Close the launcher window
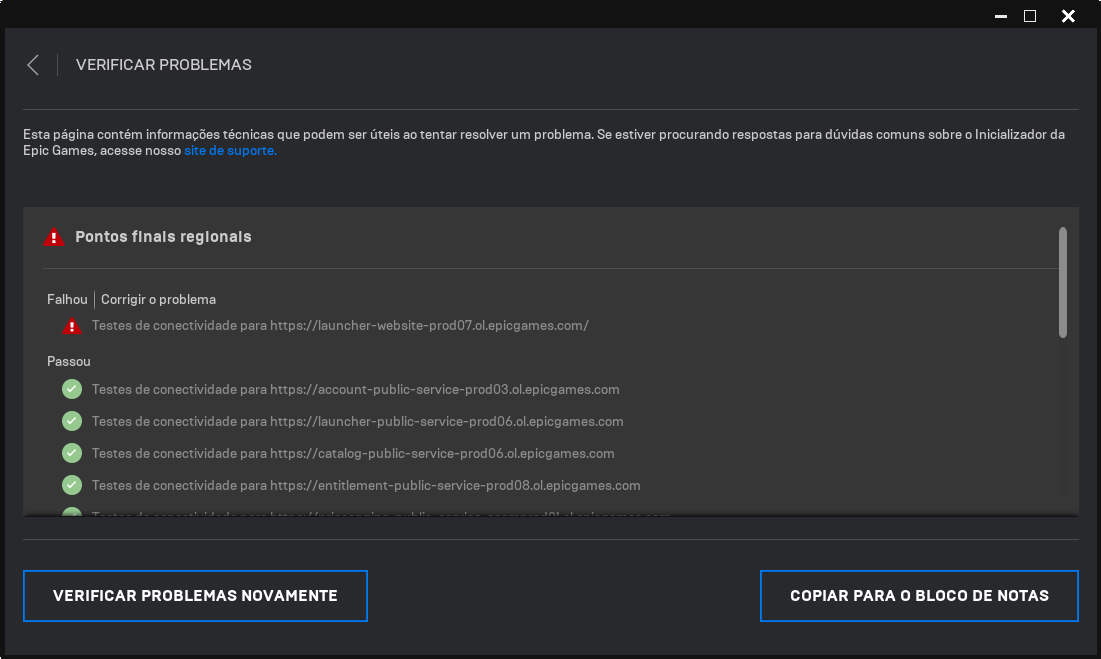The width and height of the screenshot is (1101, 659). 1068,16
